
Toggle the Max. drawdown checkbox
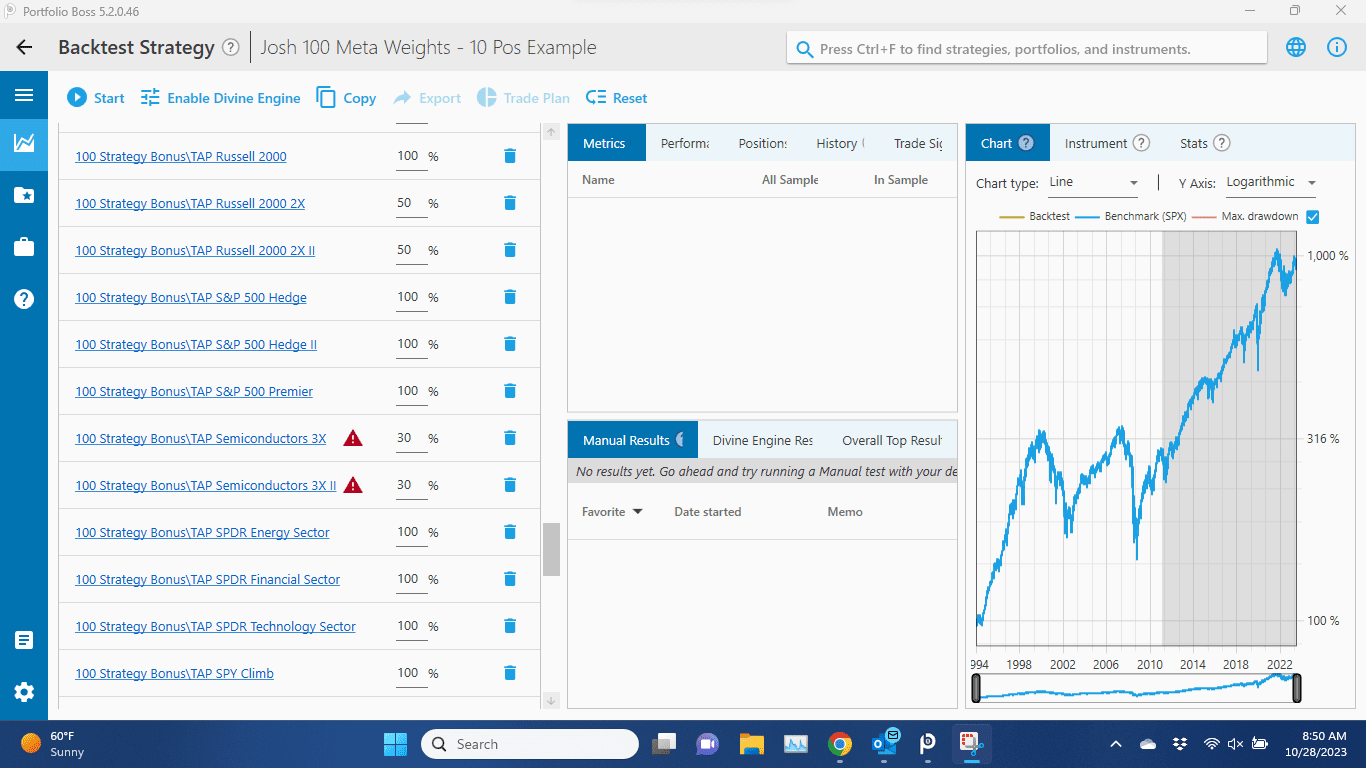[x=1313, y=217]
